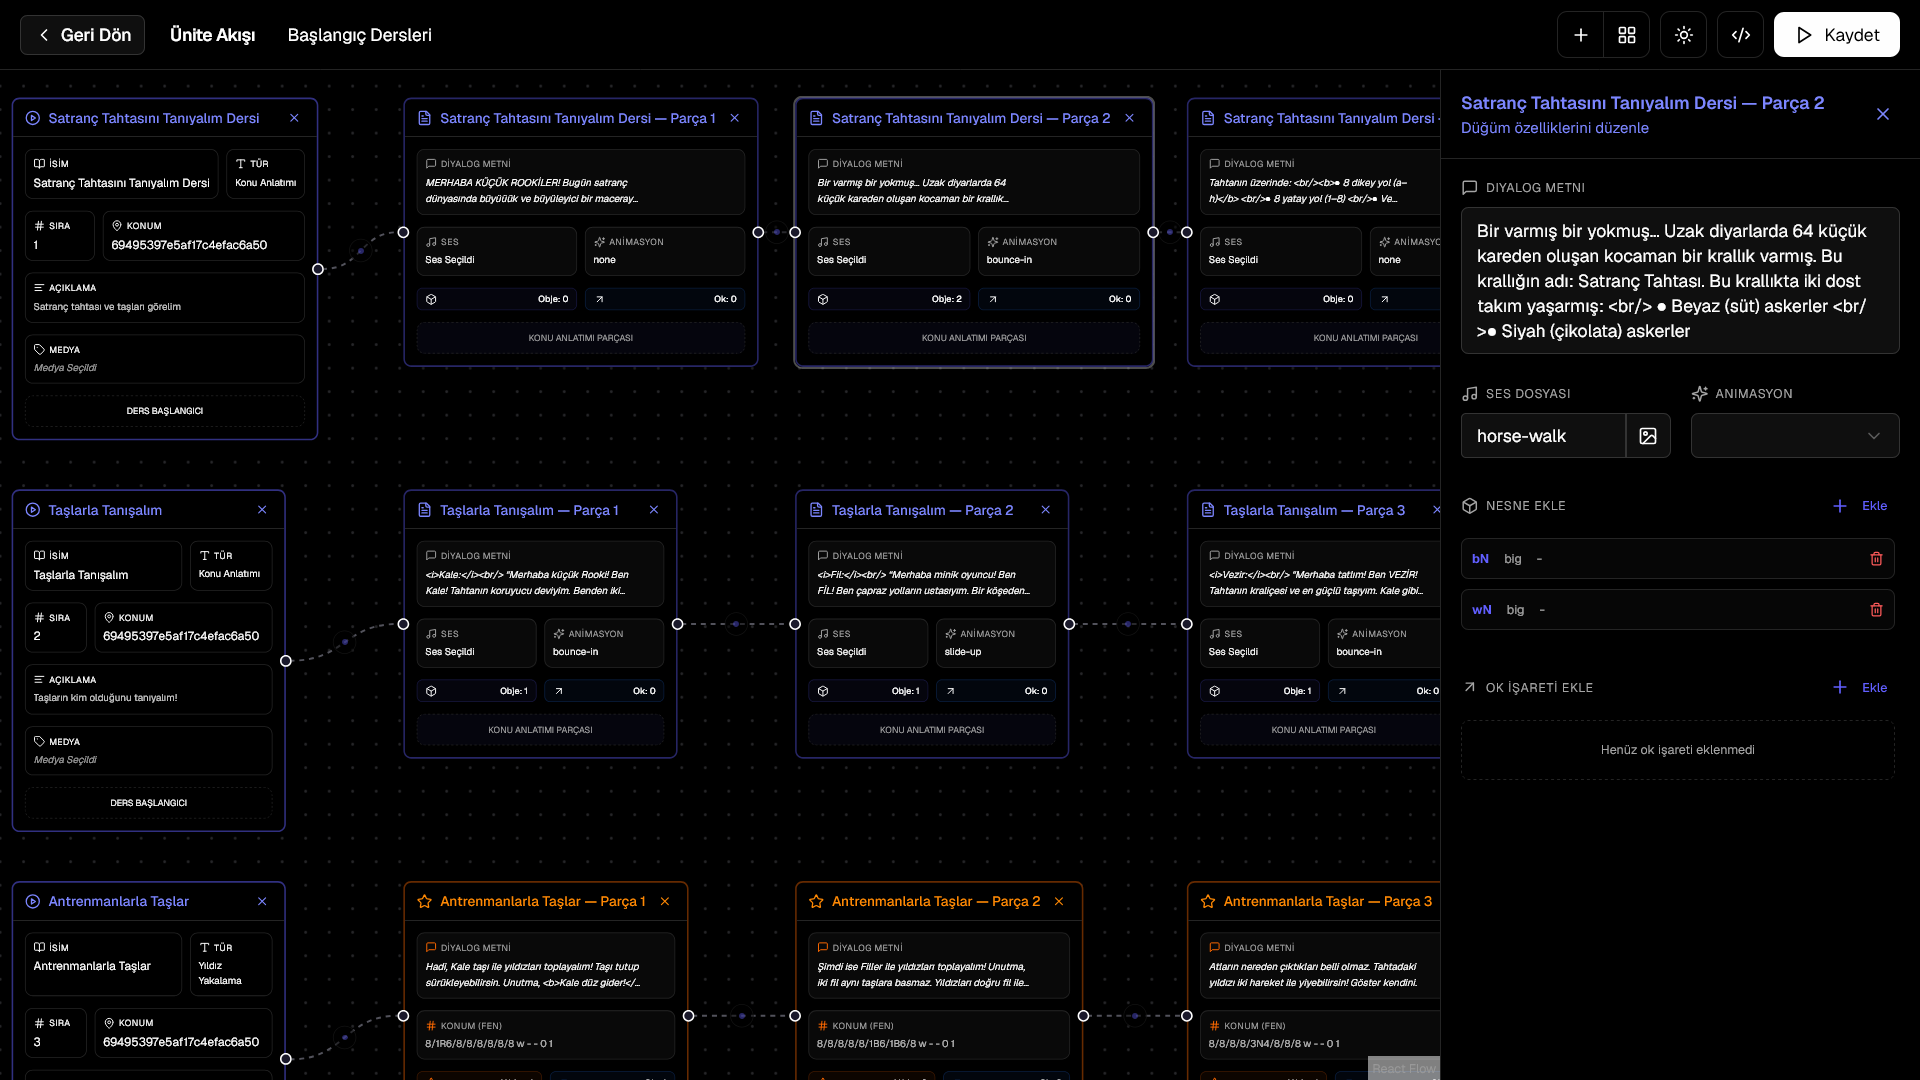Add an arrow via Ok İşareti Ekle's Ekle

[x=1860, y=688]
